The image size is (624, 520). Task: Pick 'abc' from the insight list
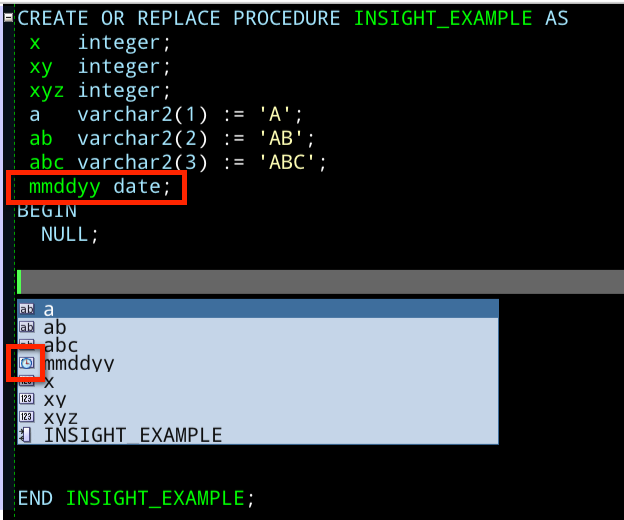click(x=257, y=345)
